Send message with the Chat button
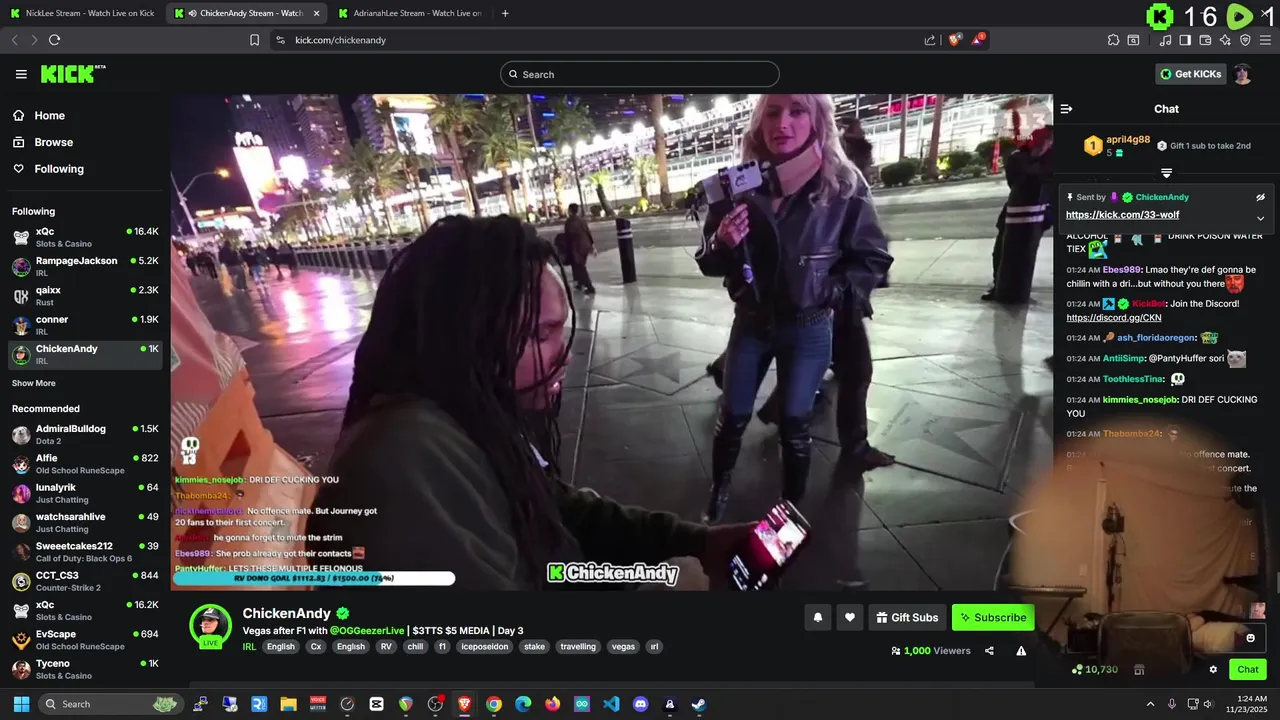Image resolution: width=1280 pixels, height=720 pixels. click(1248, 670)
